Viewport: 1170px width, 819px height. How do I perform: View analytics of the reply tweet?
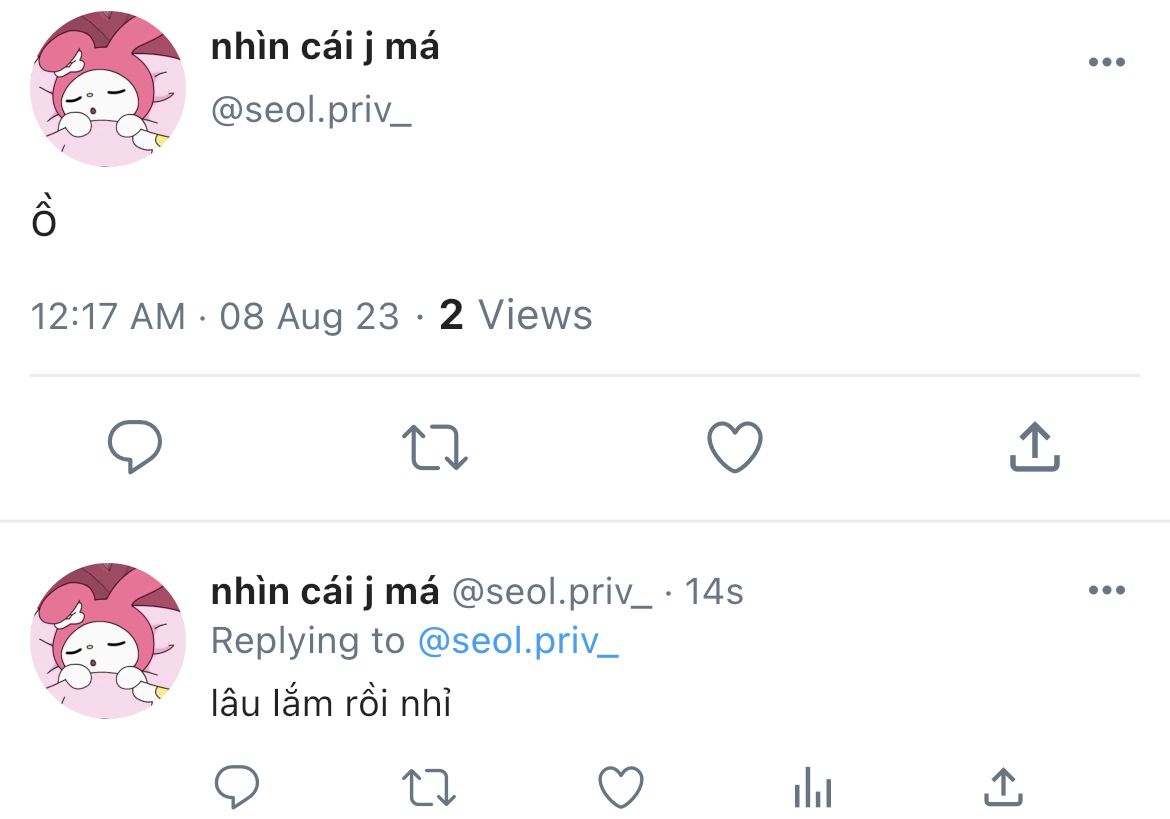(x=812, y=788)
